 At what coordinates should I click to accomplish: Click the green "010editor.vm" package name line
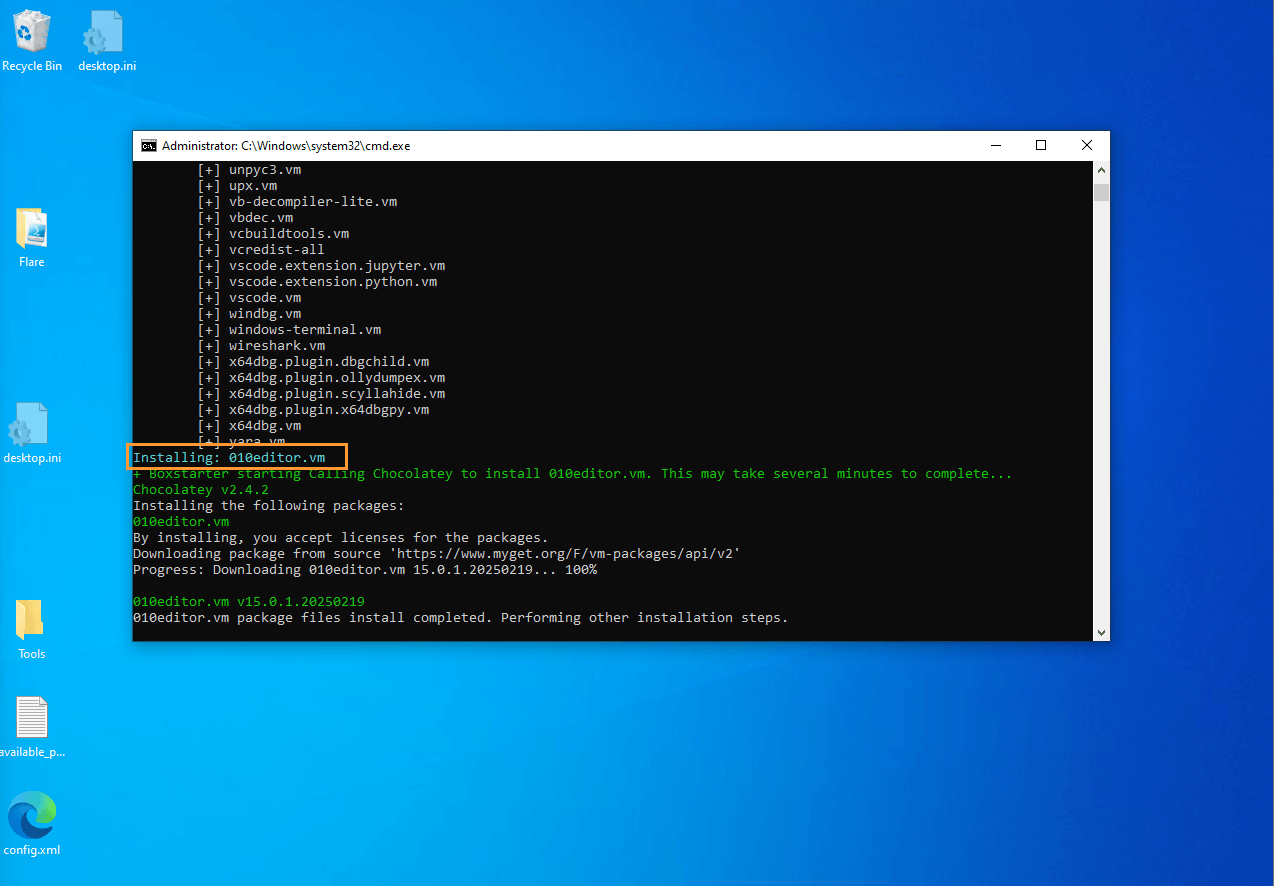181,522
